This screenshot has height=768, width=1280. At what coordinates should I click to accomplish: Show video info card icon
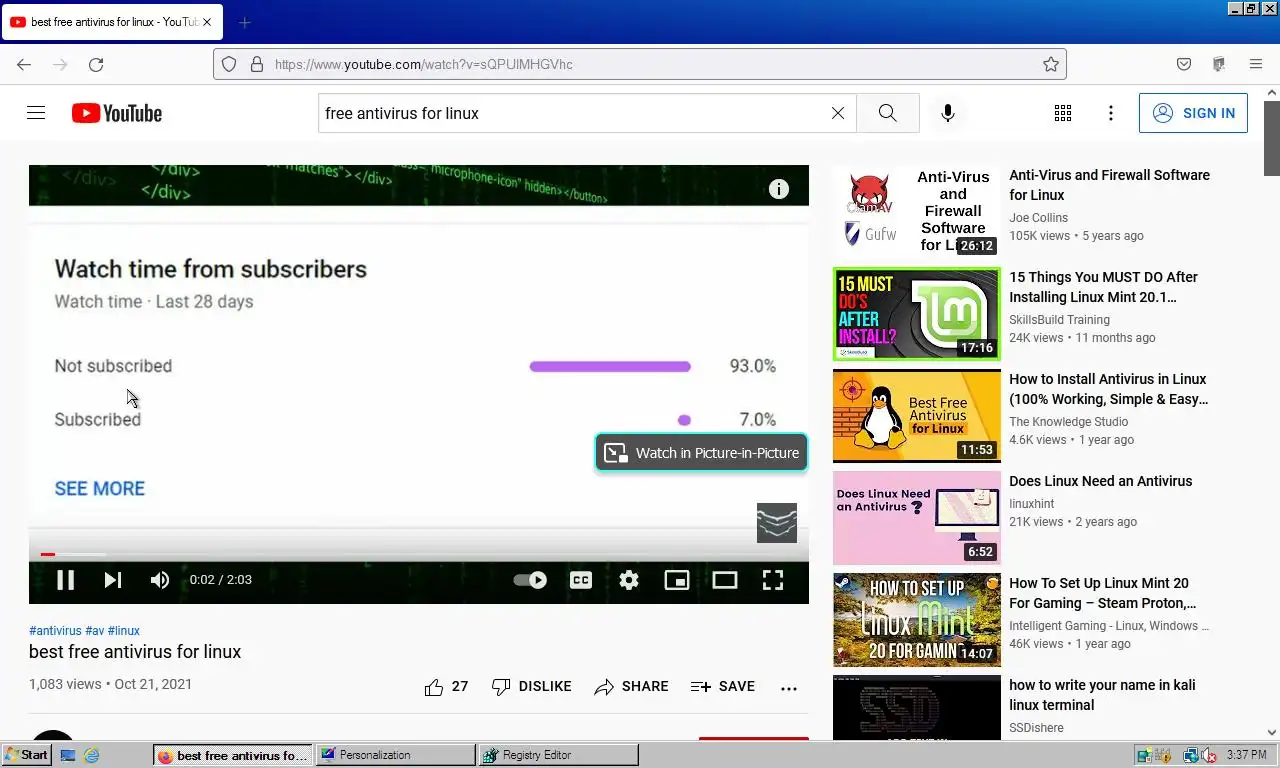click(x=779, y=189)
